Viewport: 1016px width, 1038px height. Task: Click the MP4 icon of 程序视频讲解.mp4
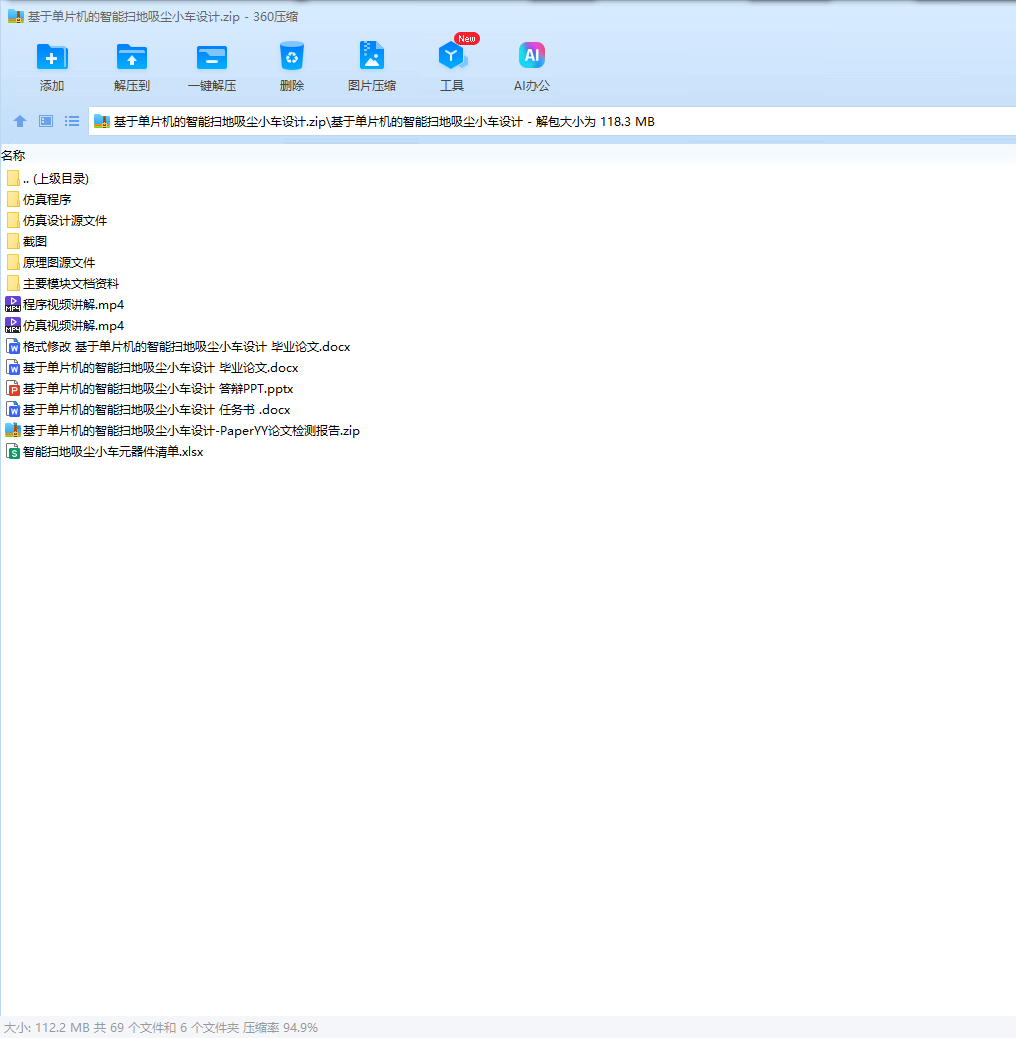click(13, 305)
